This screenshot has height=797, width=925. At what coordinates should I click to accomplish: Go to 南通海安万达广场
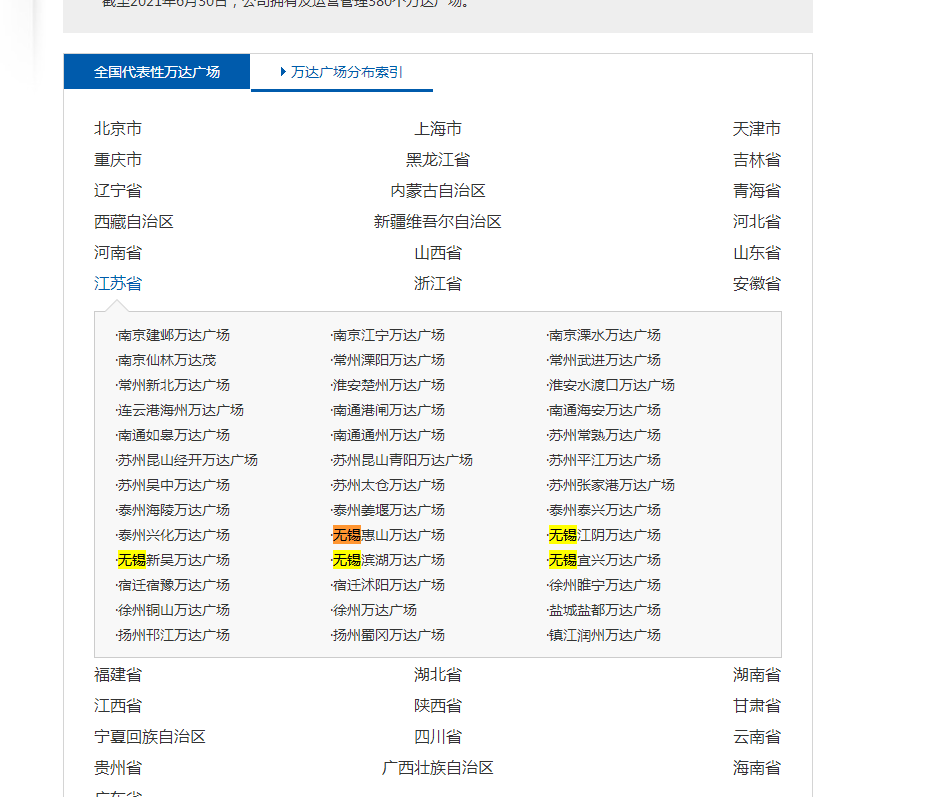pos(604,410)
